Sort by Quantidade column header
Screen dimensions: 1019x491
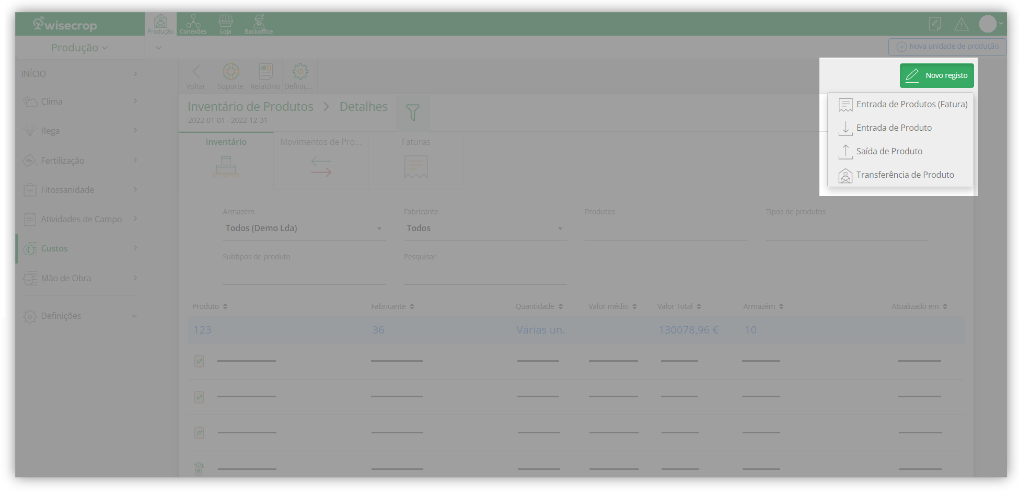[x=539, y=306]
